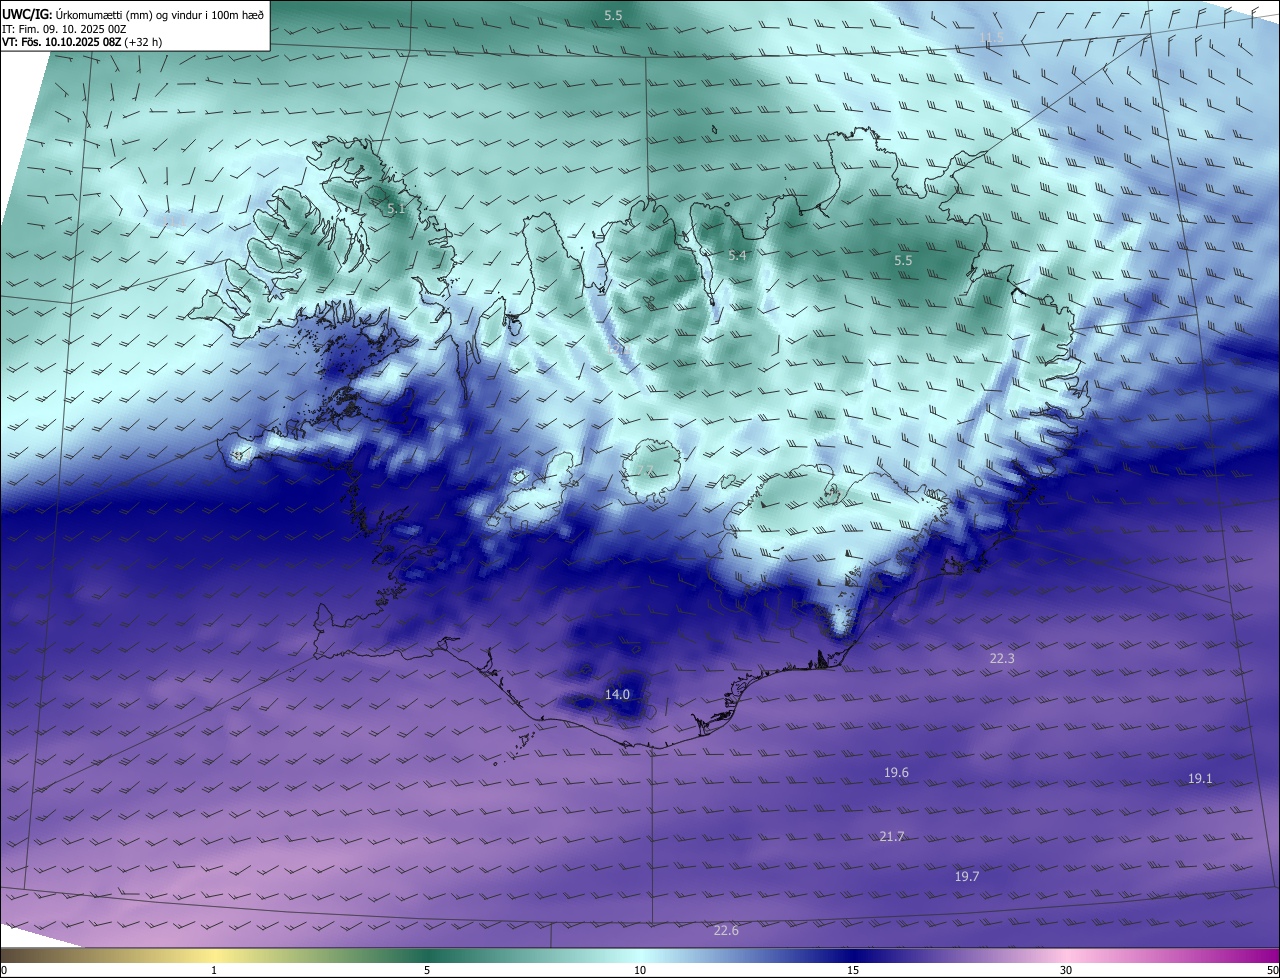Click the 21.7 value label on the map
The height and width of the screenshot is (978, 1280).
(892, 836)
